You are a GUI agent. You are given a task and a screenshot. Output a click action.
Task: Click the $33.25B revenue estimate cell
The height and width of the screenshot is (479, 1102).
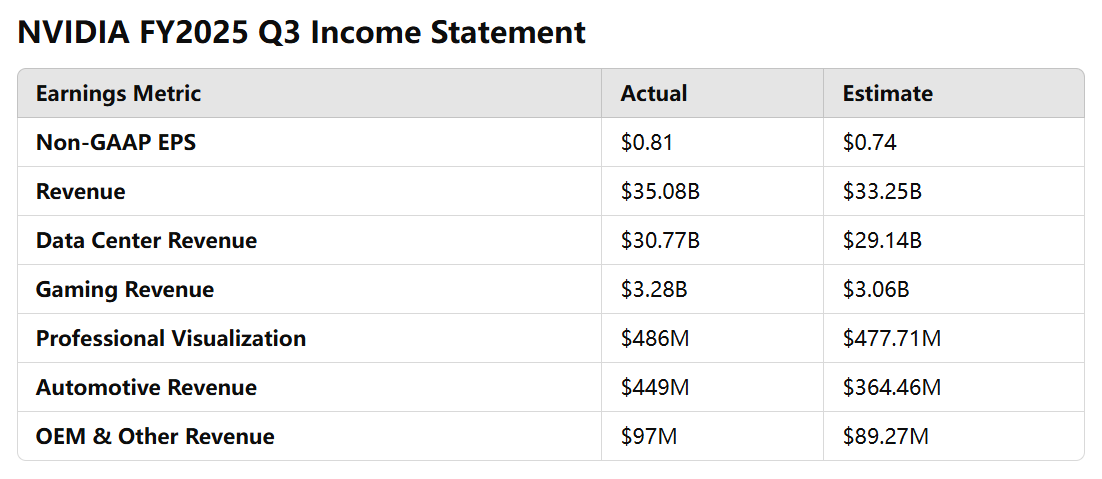pyautogui.click(x=882, y=192)
